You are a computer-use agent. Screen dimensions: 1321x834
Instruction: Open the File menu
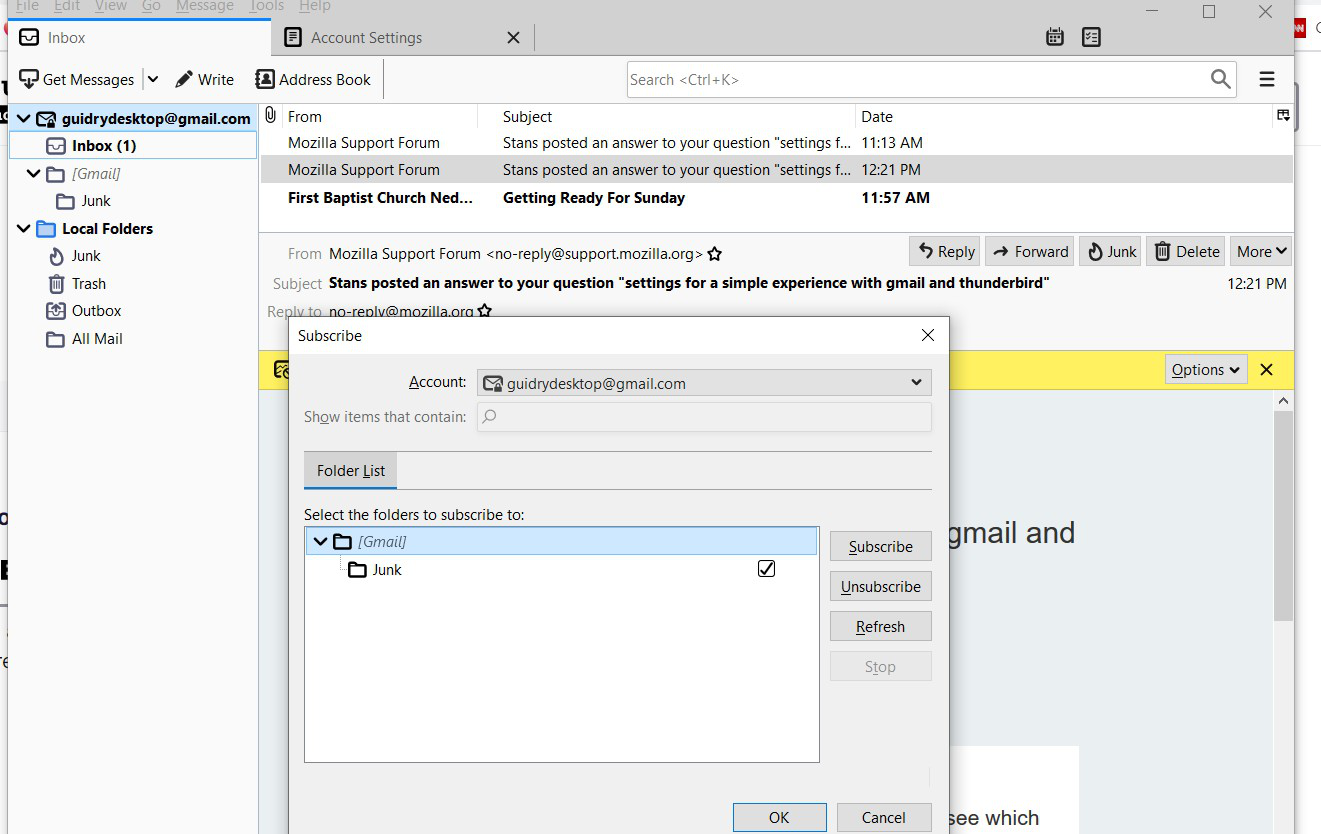27,6
